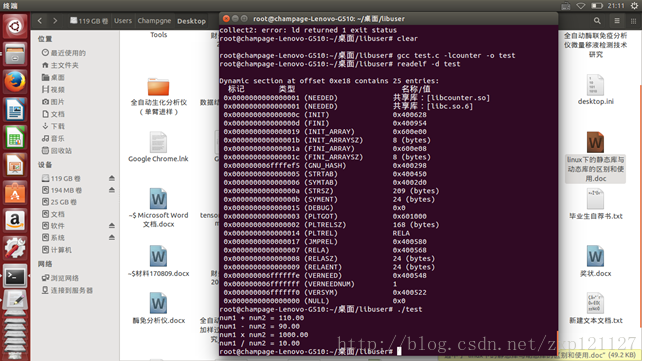Open 浏览网络 in sidebar
The width and height of the screenshot is (648, 364).
click(x=60, y=278)
